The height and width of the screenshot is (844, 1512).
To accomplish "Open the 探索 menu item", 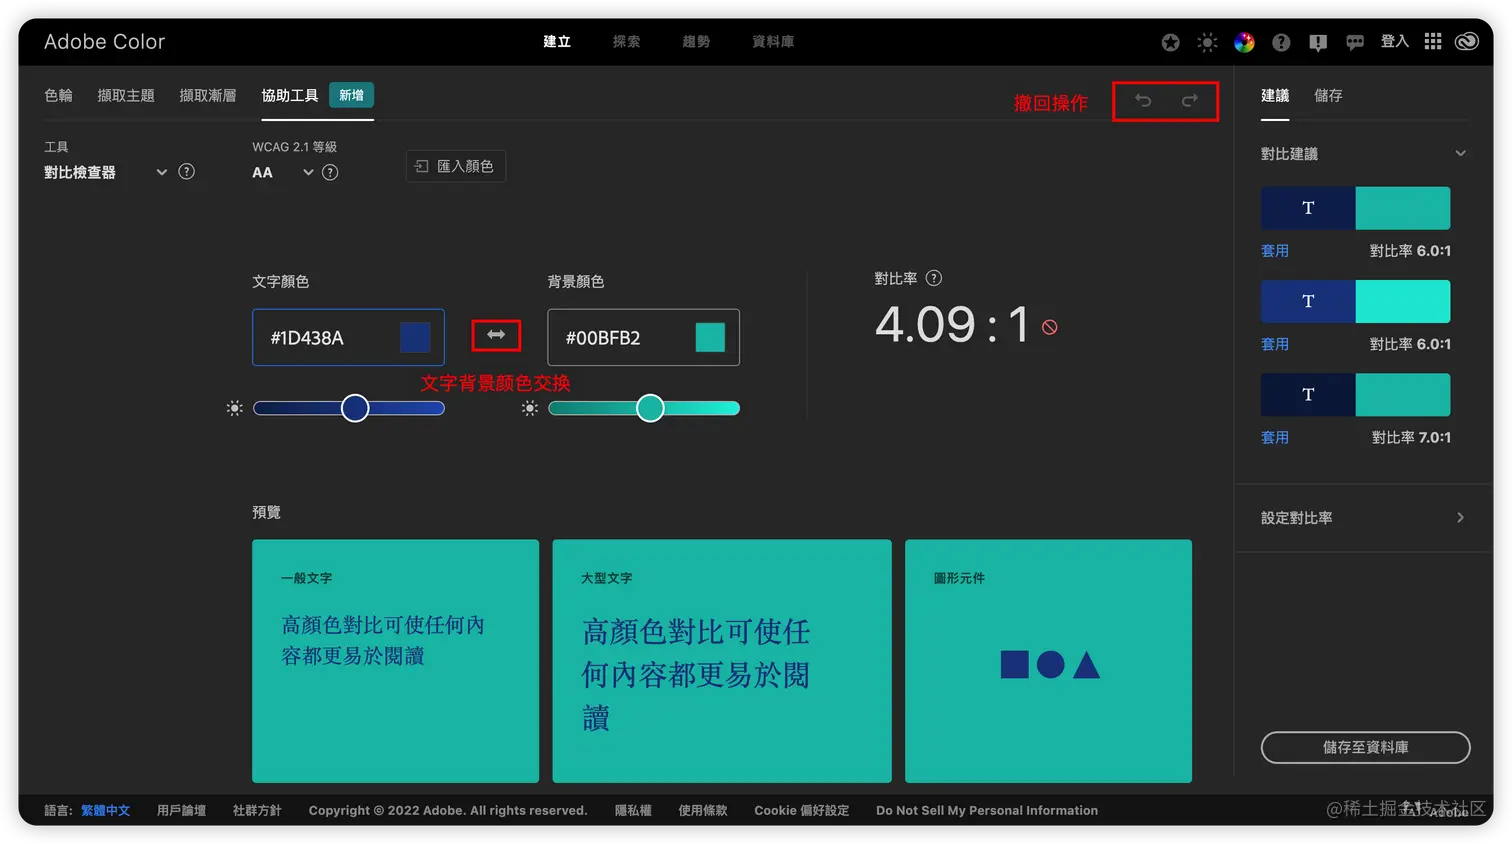I will 626,42.
